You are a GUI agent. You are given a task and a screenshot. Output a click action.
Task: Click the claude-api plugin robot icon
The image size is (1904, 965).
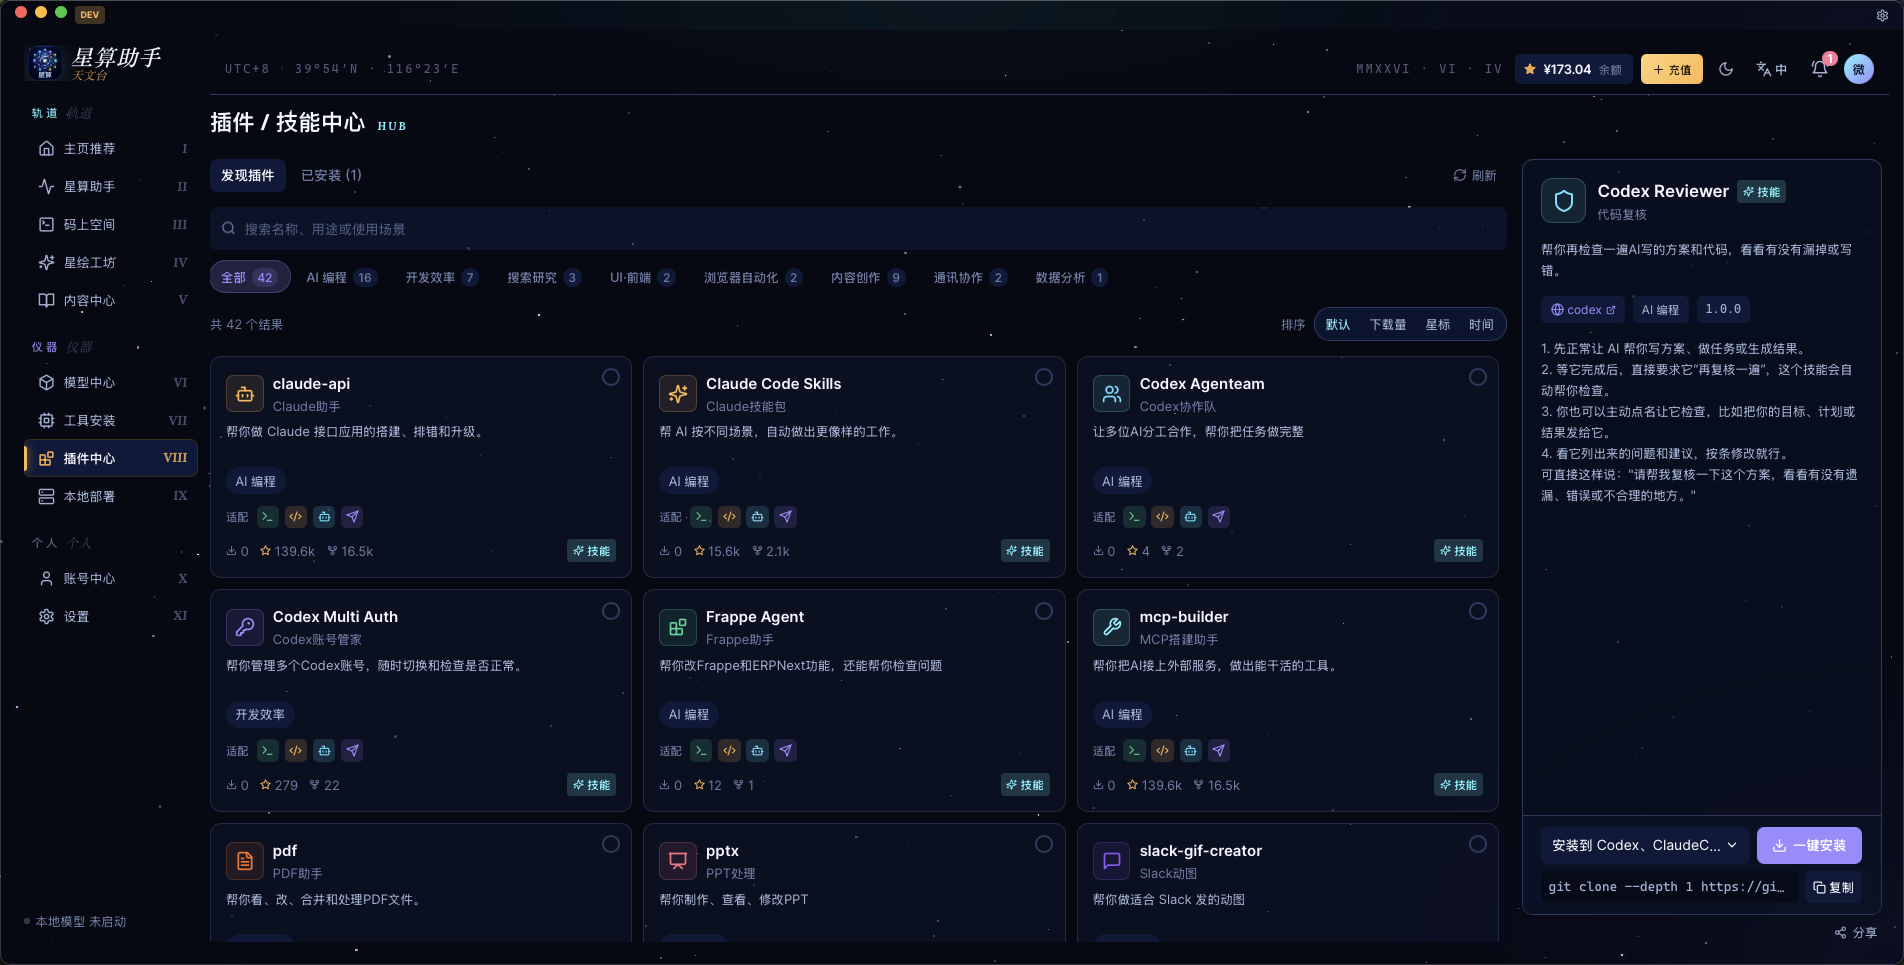(x=245, y=394)
